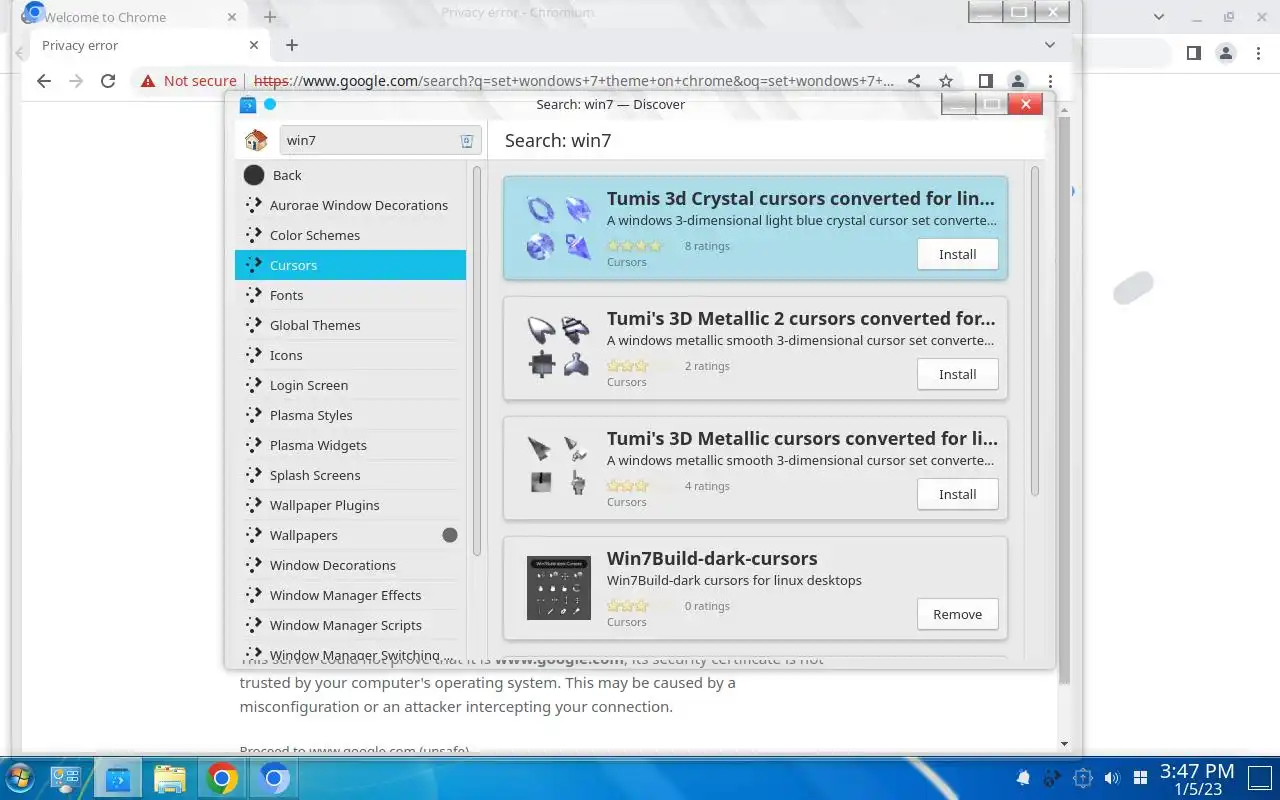The image size is (1280, 800).
Task: Select Plasma Widgets category
Action: (x=350, y=445)
